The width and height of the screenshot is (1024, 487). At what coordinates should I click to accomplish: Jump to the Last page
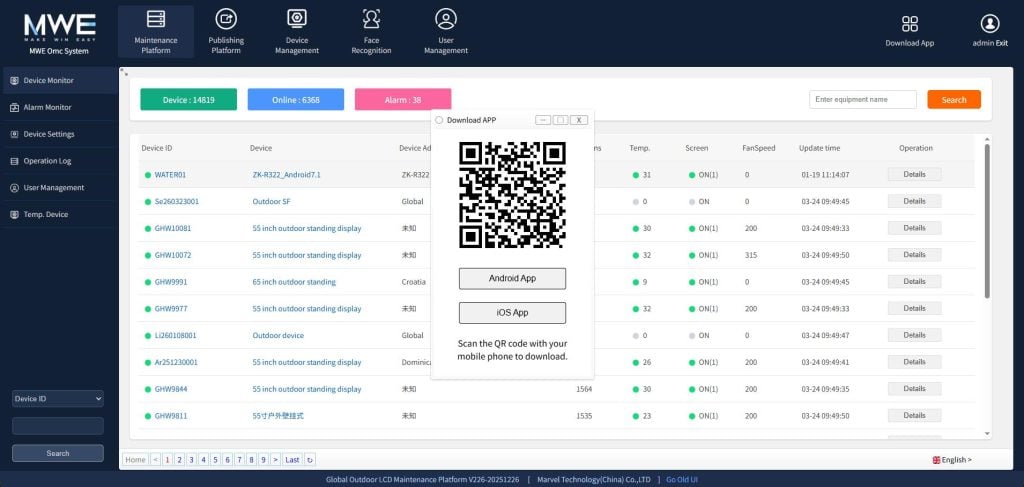tap(293, 460)
